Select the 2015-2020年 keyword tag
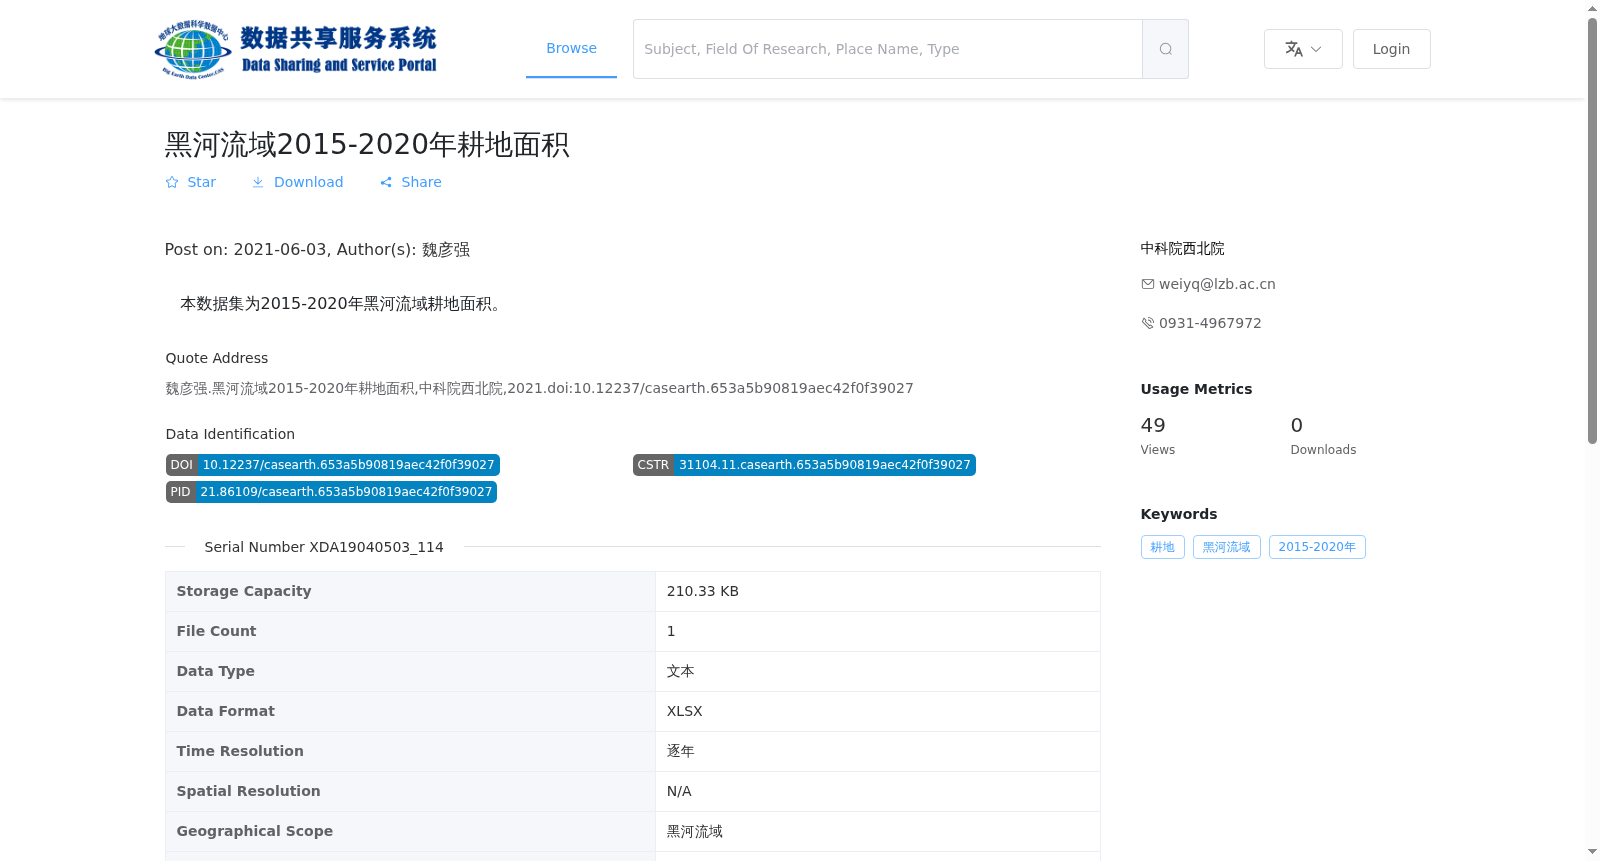Viewport: 1600px width, 861px height. [1317, 547]
